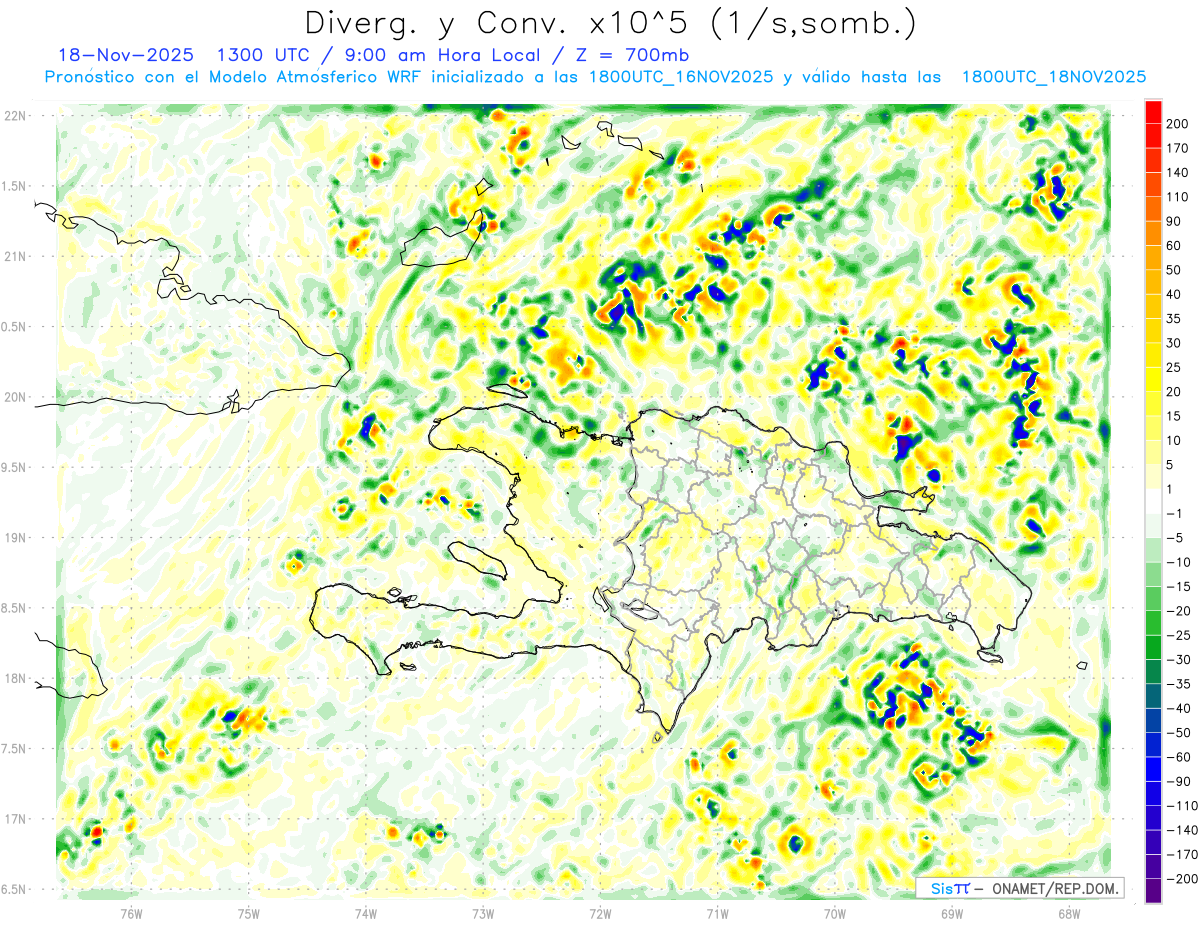The image size is (1200, 927).
Task: Pick the green colorbar segment between -25 and -30
Action: 1153,648
